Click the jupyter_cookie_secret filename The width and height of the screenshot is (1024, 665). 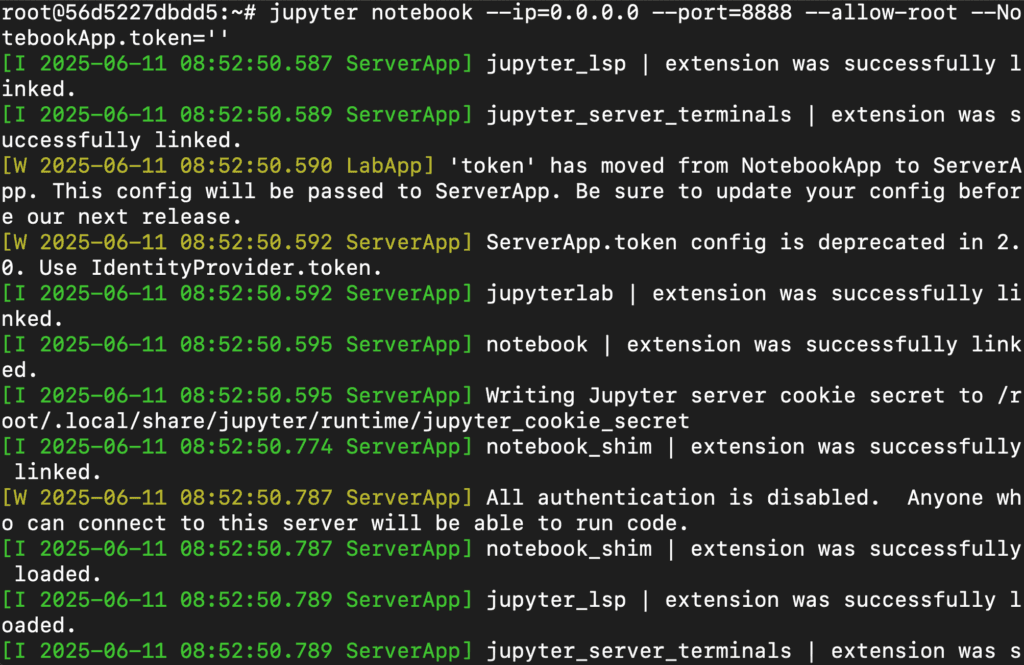tap(556, 421)
